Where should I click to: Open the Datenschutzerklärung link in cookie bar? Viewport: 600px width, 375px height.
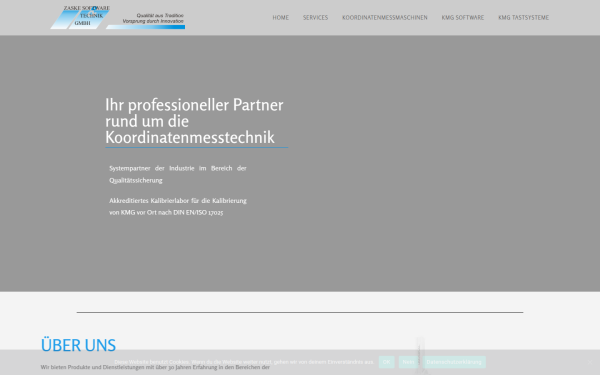454,362
